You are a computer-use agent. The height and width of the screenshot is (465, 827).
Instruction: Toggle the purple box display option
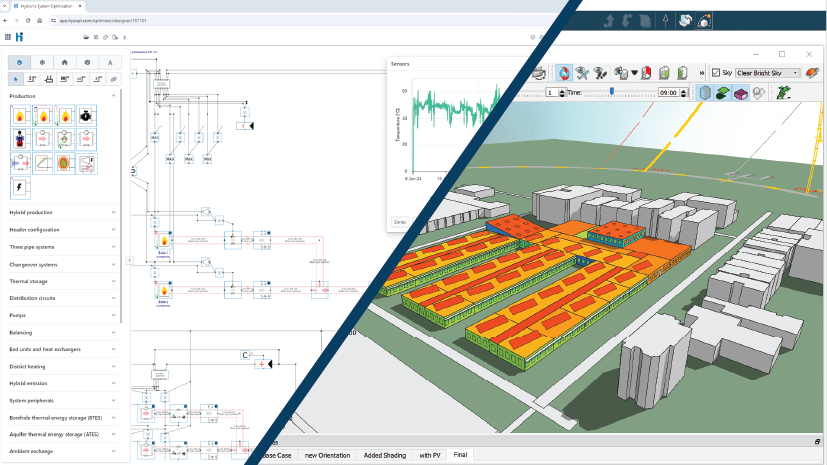741,93
